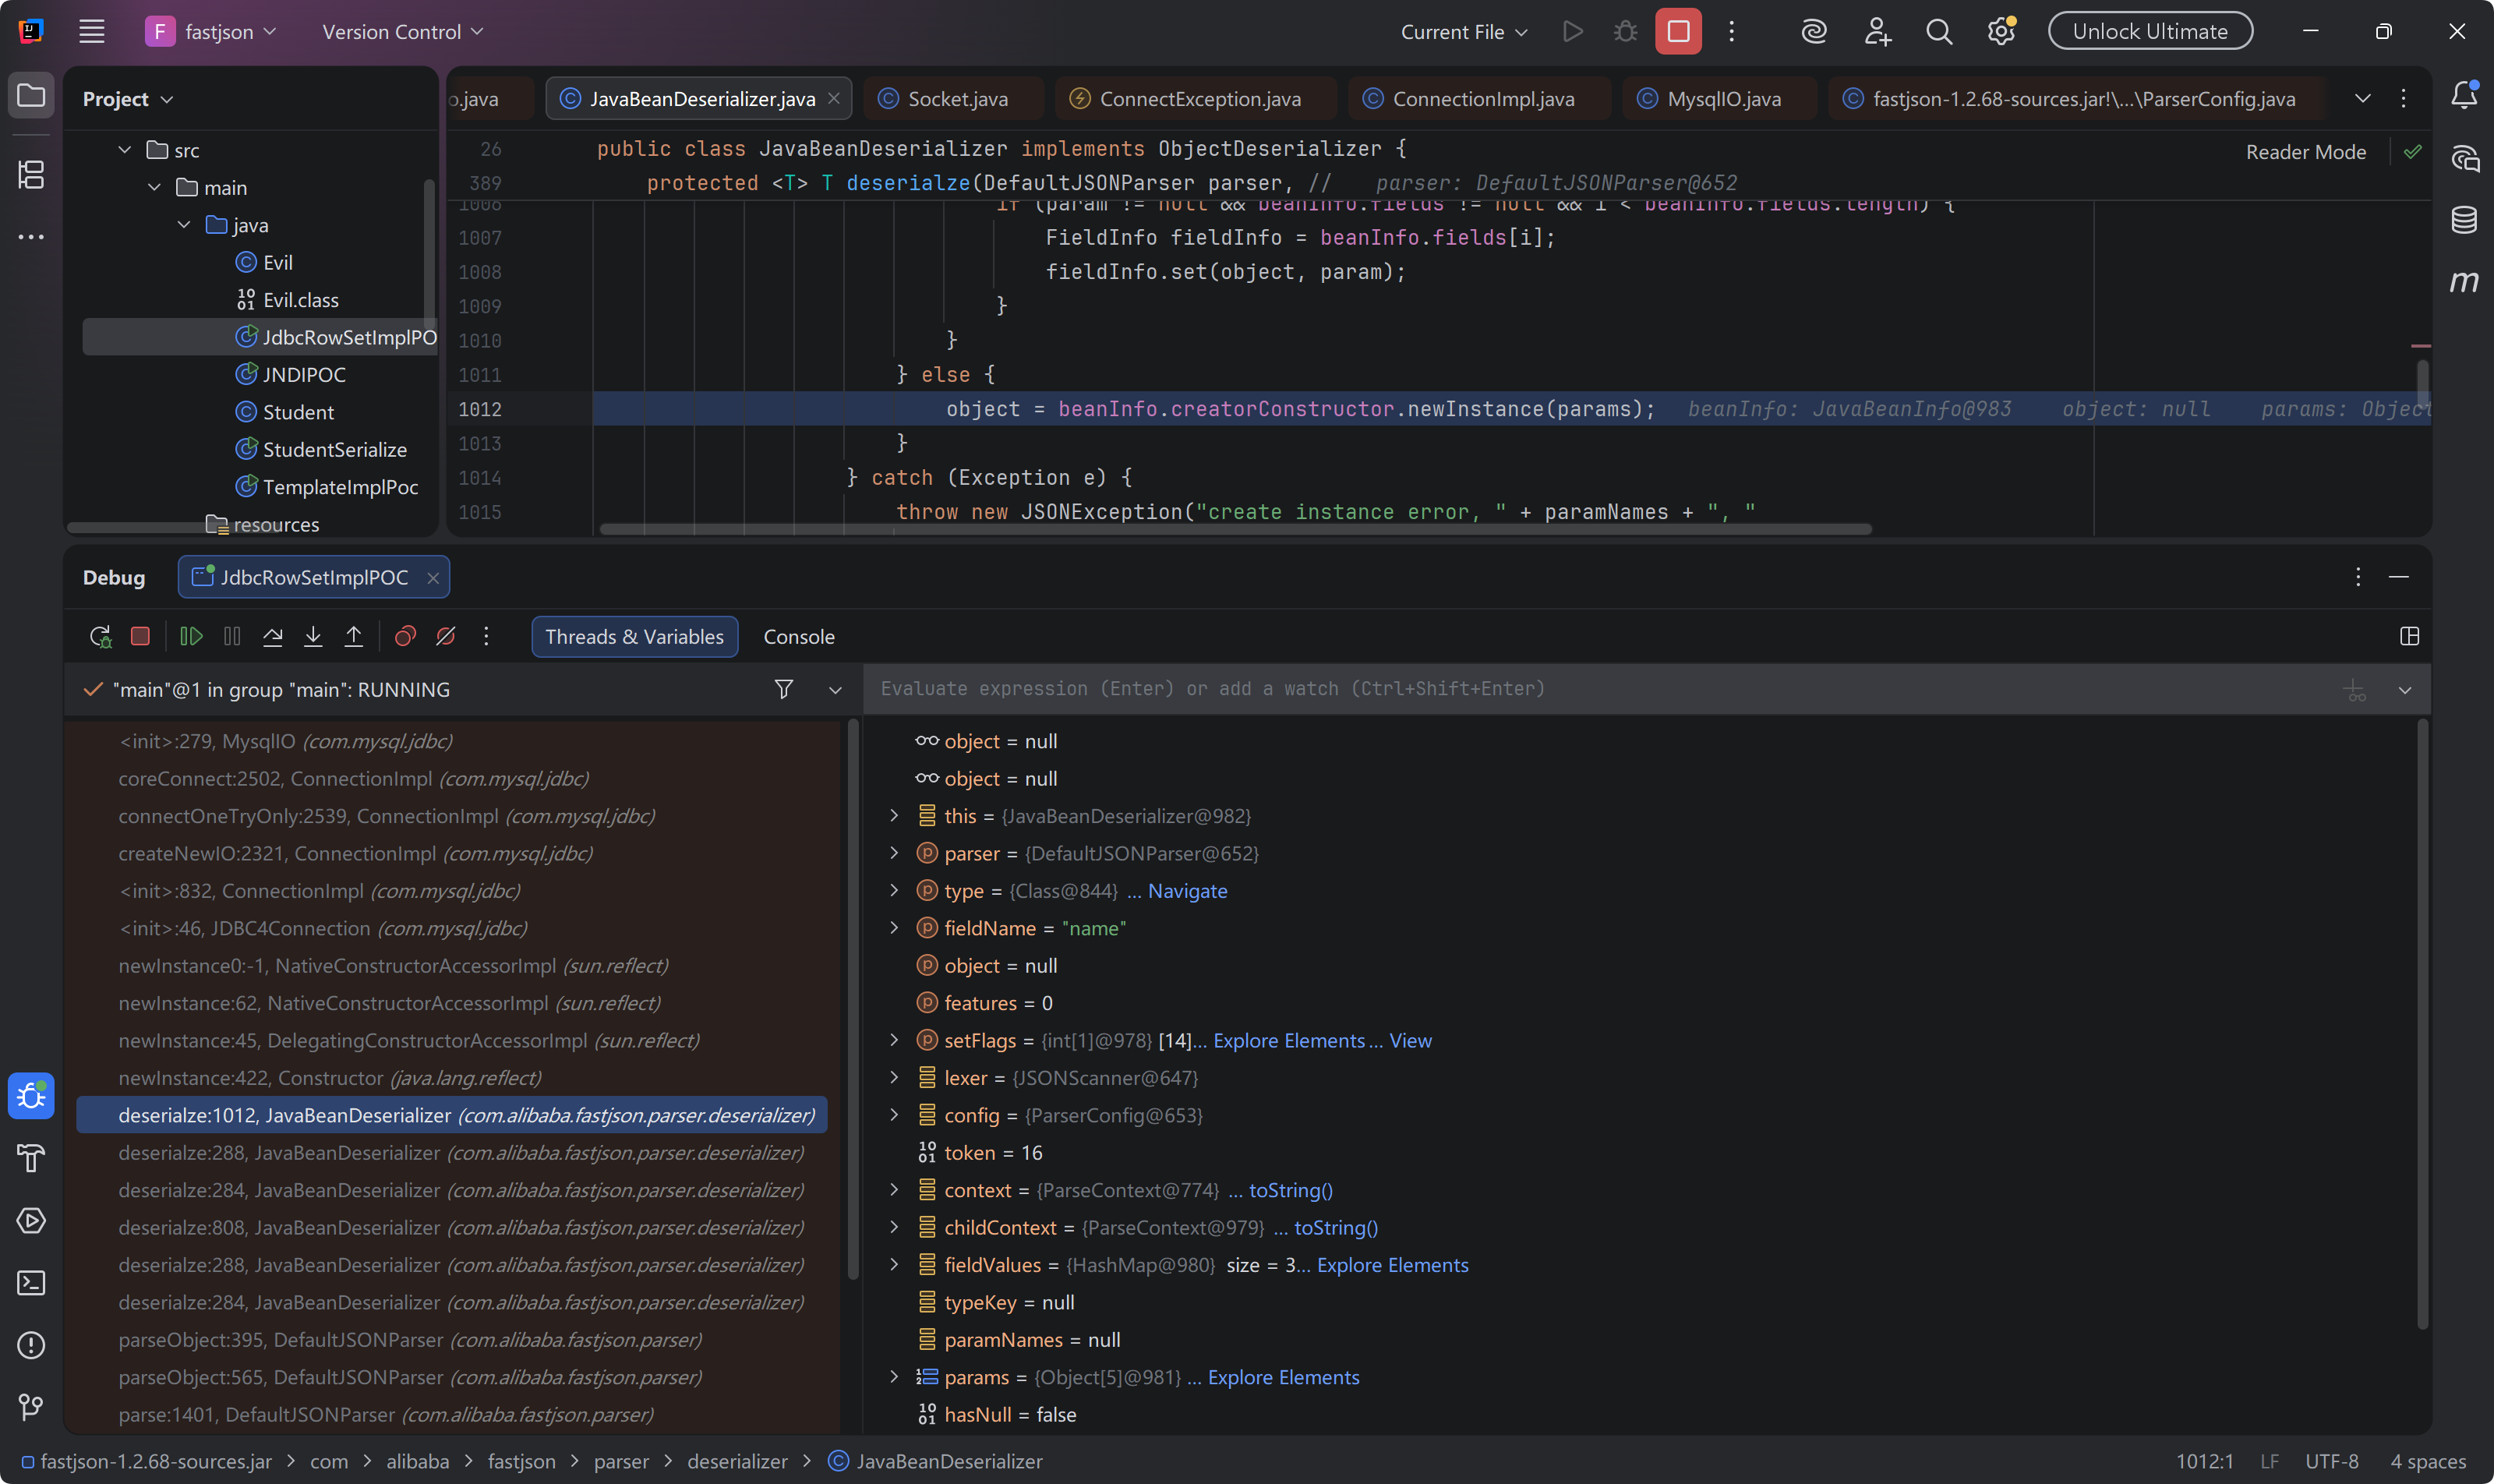The height and width of the screenshot is (1484, 2494).
Task: Expand the parser variable node
Action: [894, 853]
